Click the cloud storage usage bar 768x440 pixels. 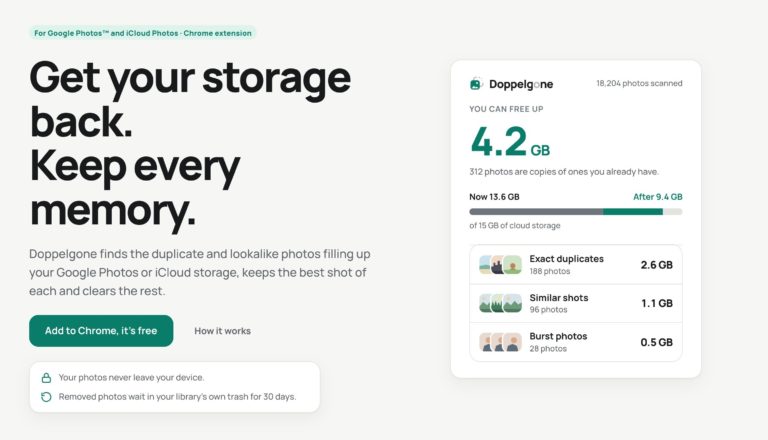point(576,212)
